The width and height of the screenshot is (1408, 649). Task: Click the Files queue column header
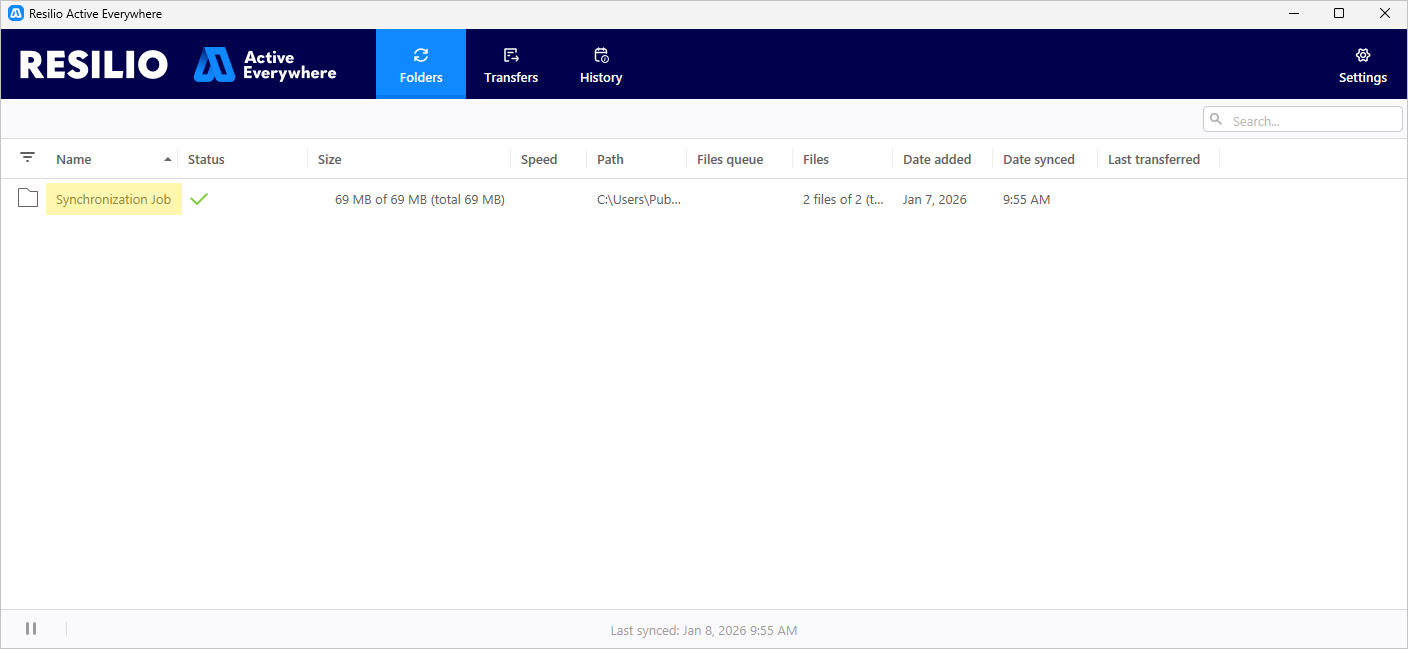point(730,160)
